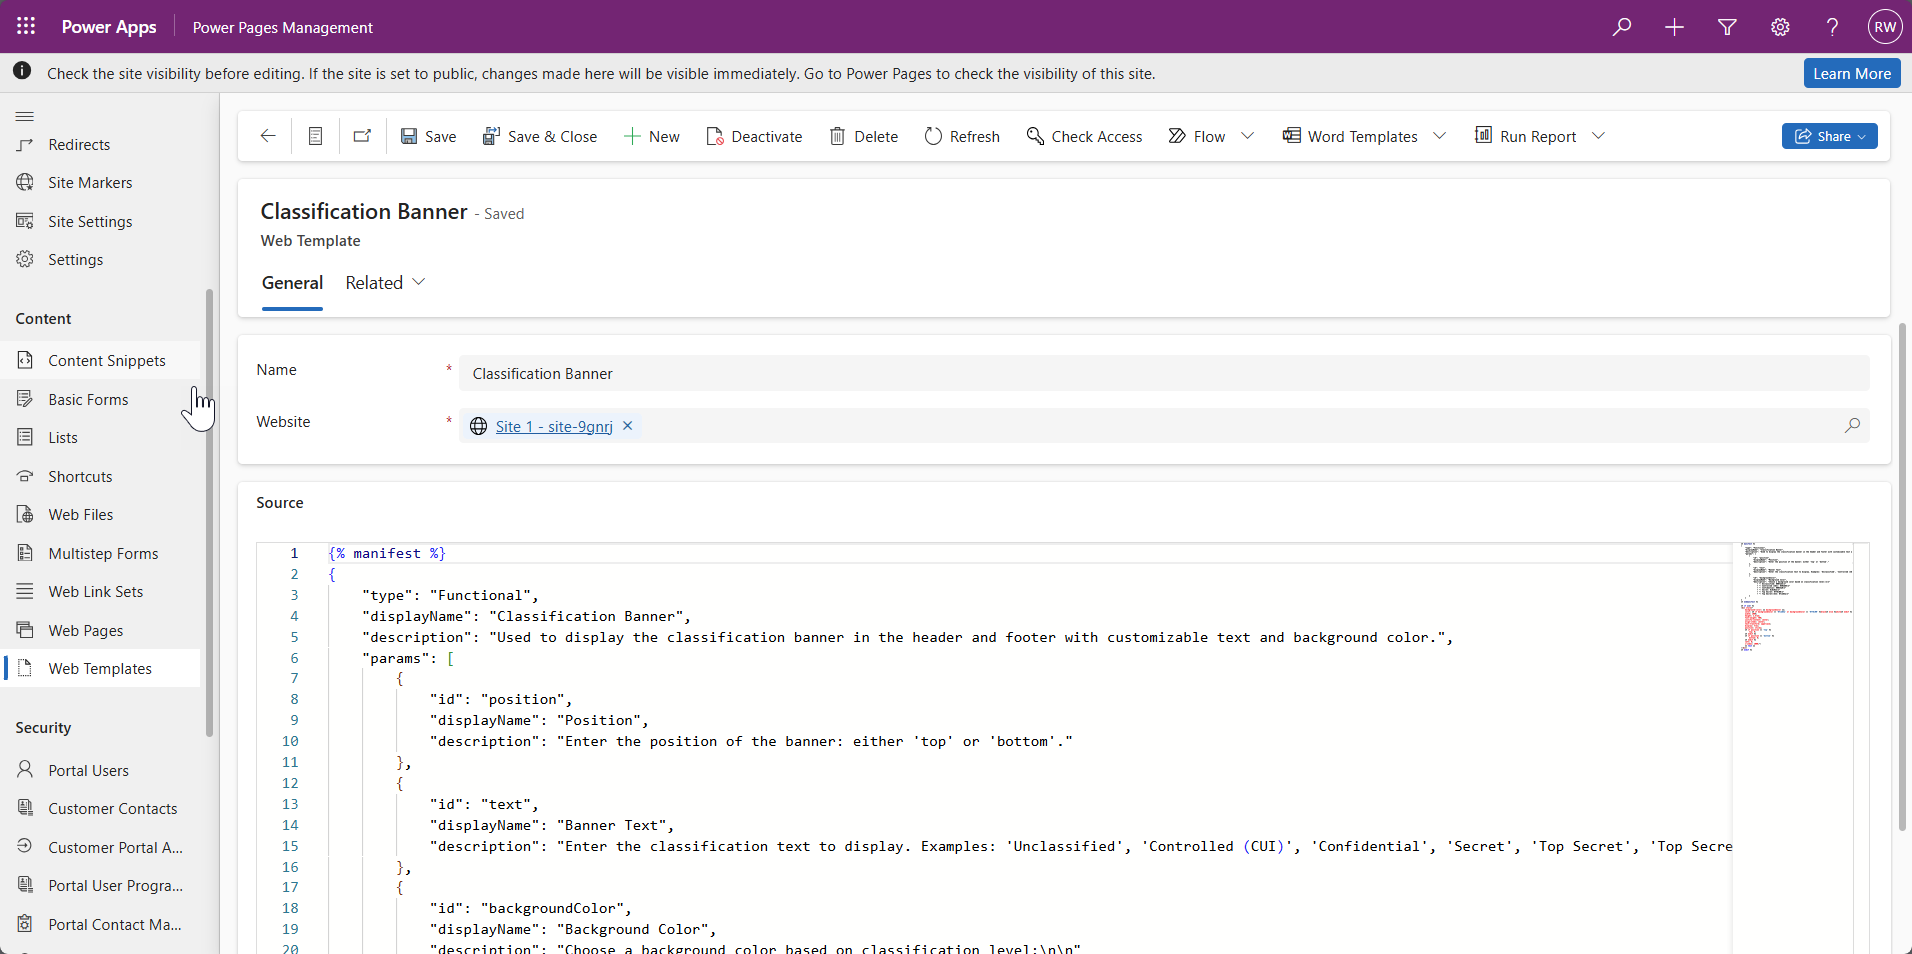Viewport: 1912px width, 954px height.
Task: Expand the Word Templates chevron
Action: coord(1440,136)
